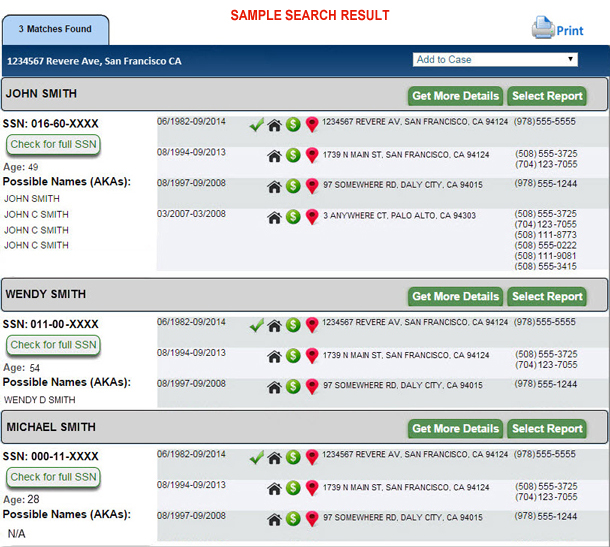Viewport: 610px width, 547px height.
Task: Click map pin in Wendy Smith's N Main St row
Action: tap(312, 356)
